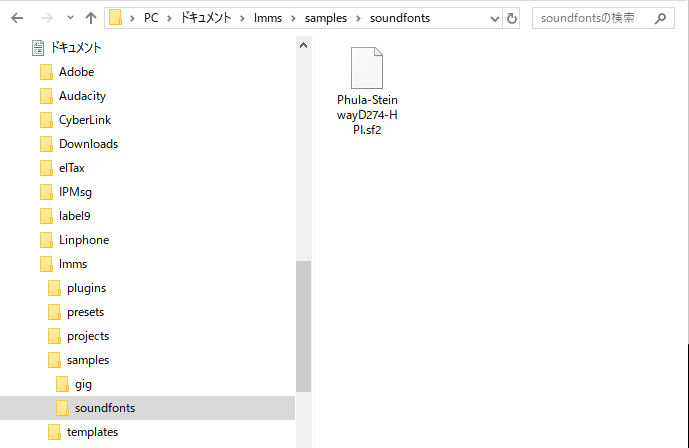Click the gig folder icon
689x448 pixels.
click(x=62, y=384)
